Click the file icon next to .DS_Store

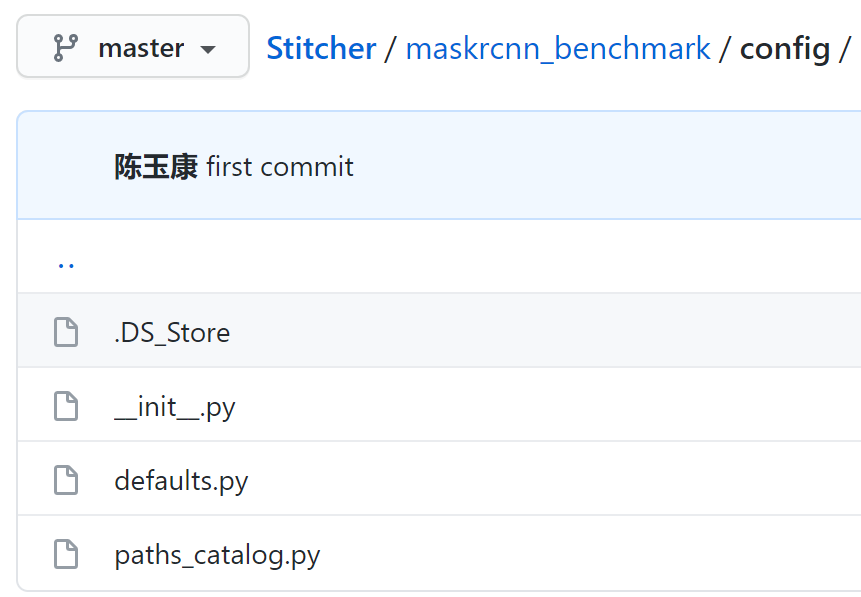(66, 331)
